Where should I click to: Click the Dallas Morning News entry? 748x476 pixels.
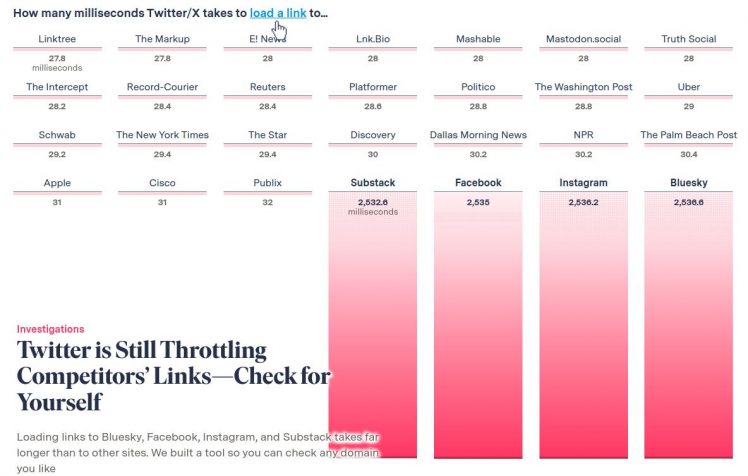(x=478, y=135)
